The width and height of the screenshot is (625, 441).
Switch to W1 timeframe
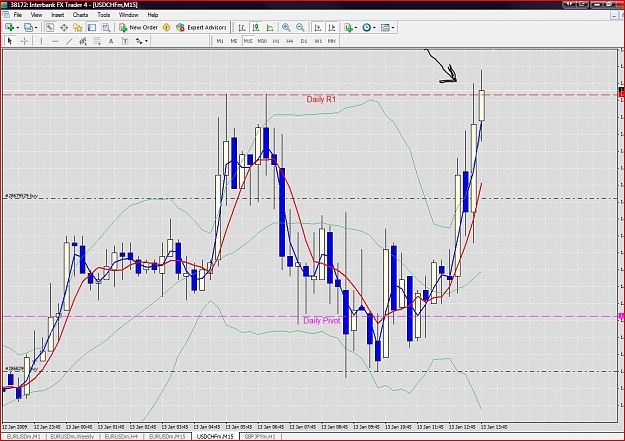coord(318,41)
